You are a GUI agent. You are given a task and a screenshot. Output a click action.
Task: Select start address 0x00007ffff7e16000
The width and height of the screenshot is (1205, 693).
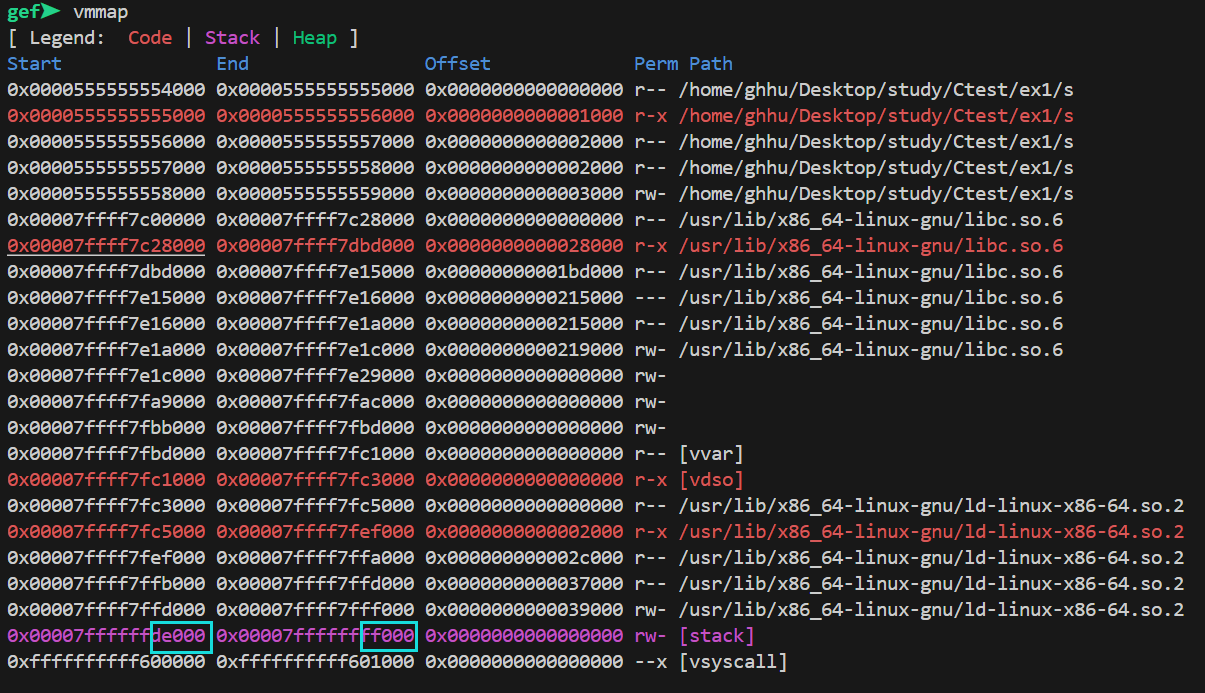click(x=106, y=324)
